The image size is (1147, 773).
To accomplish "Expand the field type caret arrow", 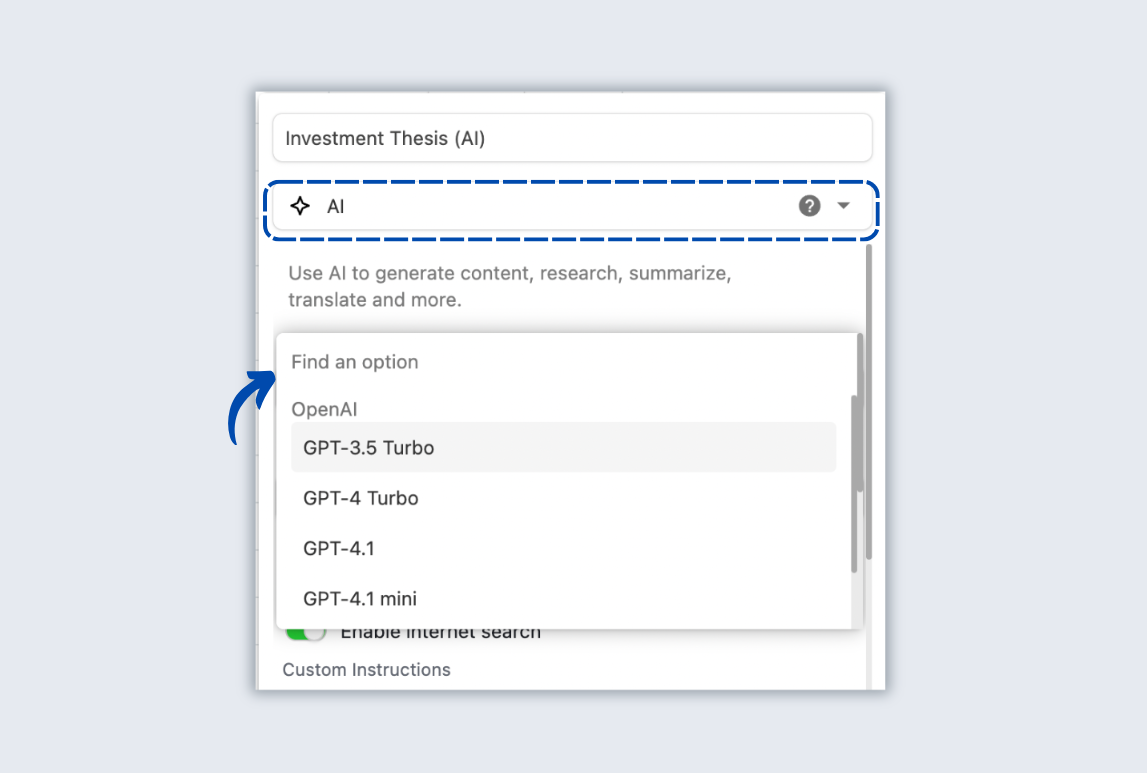I will [x=843, y=206].
